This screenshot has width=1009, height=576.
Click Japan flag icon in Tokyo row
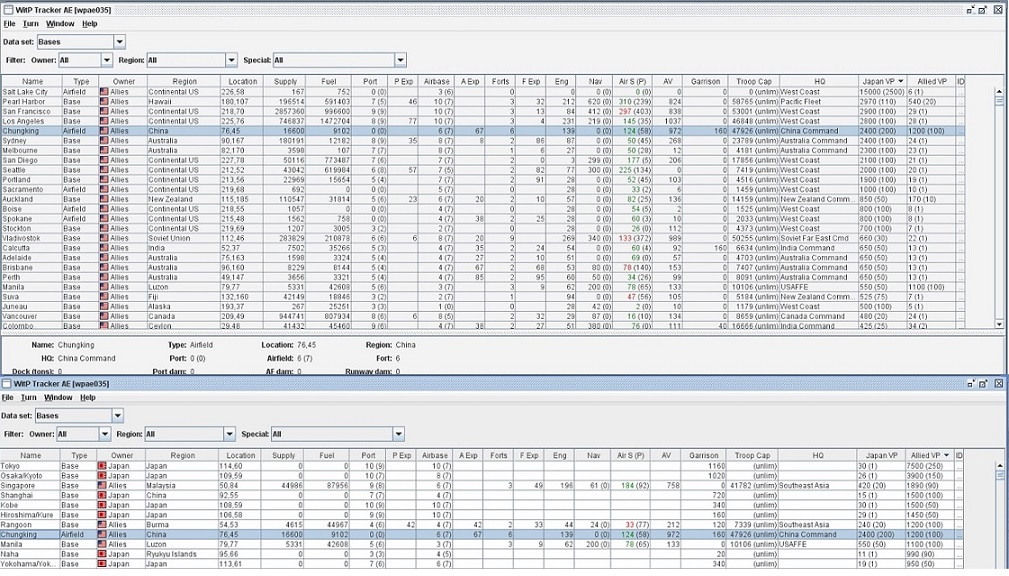click(x=102, y=466)
